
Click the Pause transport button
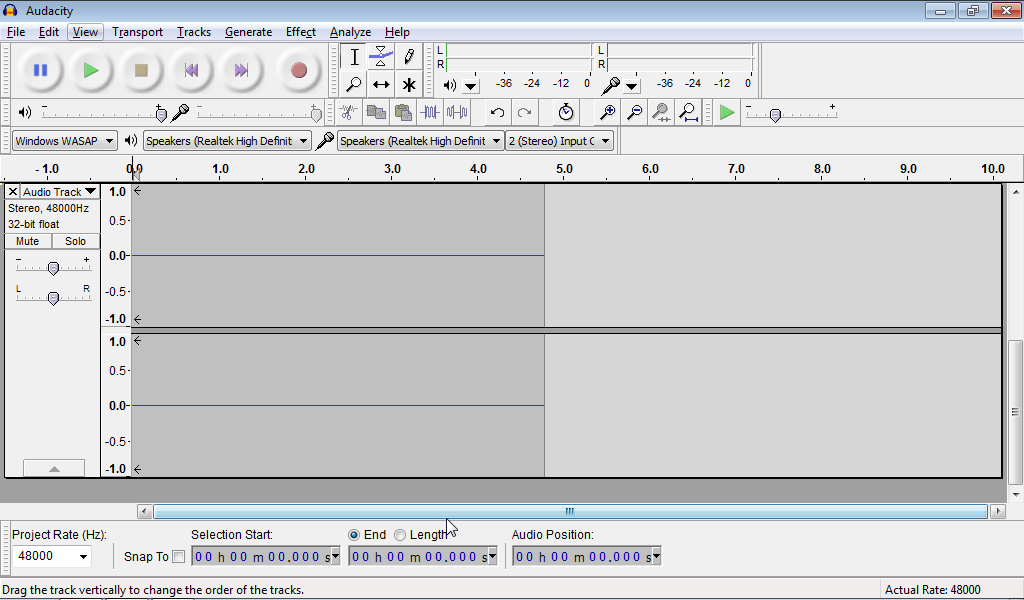point(40,70)
